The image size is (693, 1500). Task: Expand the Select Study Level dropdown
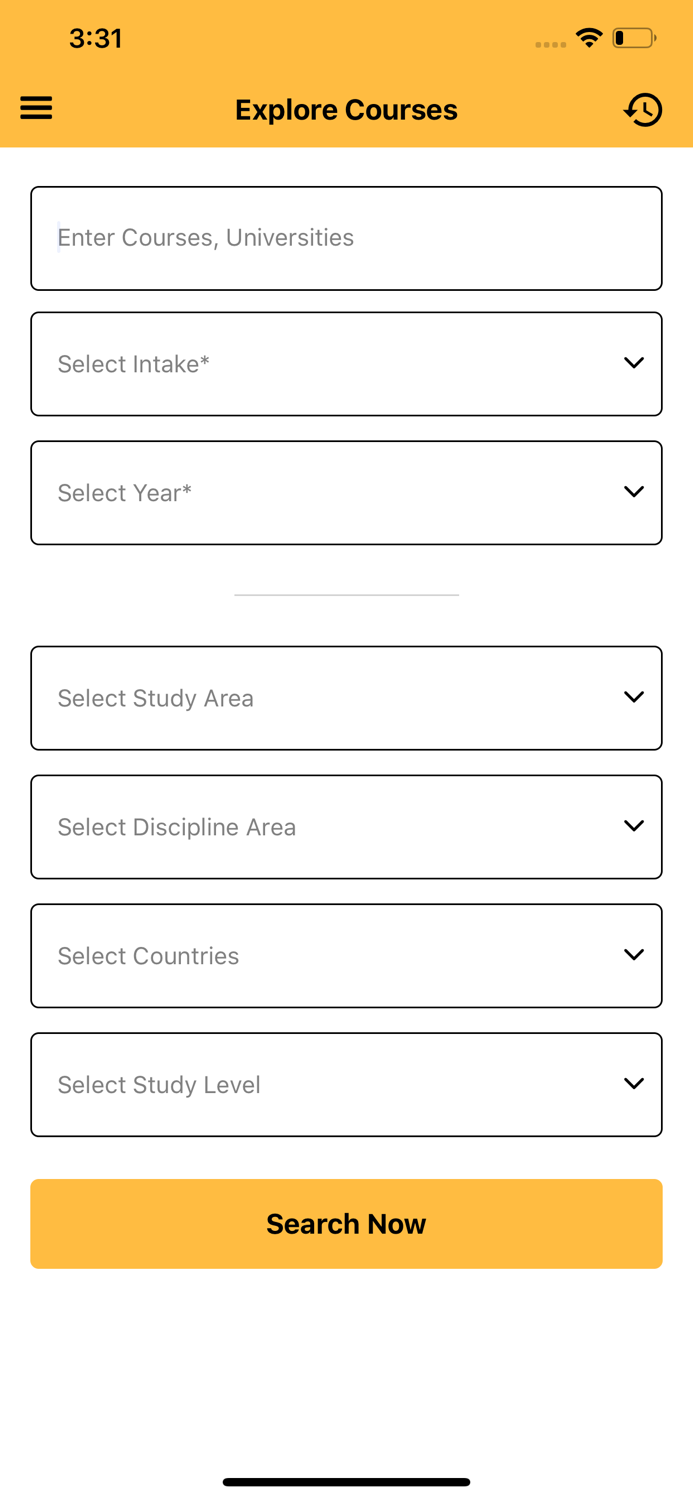[x=346, y=1084]
